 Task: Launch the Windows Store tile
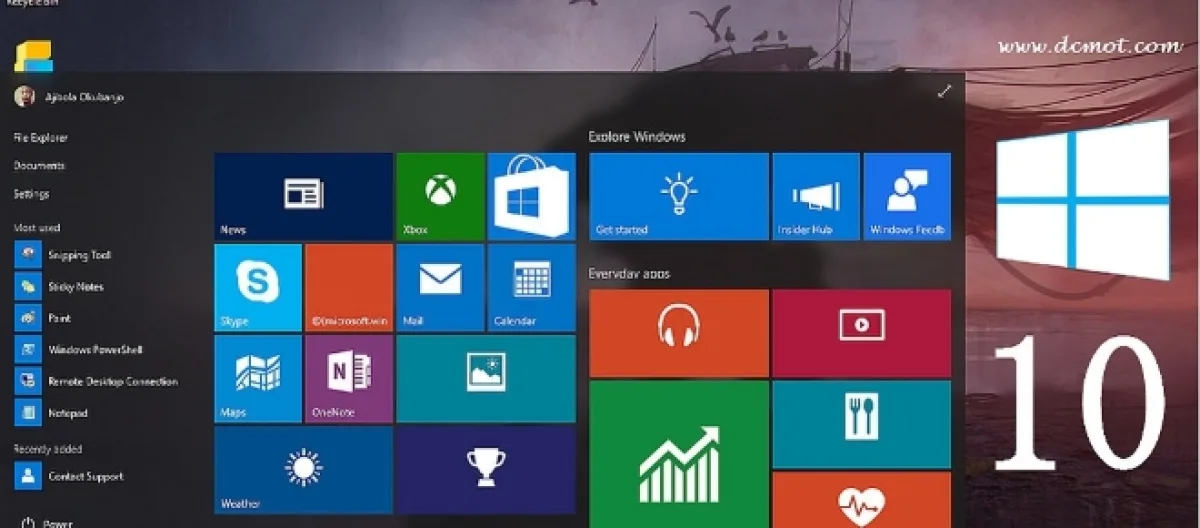(531, 196)
